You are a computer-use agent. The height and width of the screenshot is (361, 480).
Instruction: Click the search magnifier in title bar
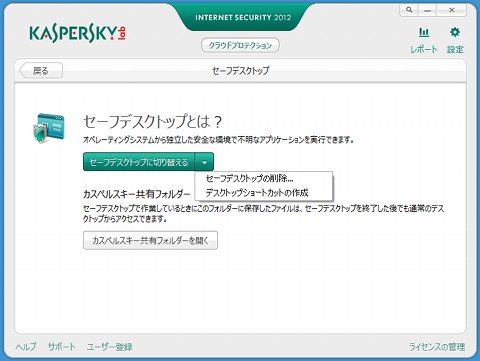tap(409, 10)
